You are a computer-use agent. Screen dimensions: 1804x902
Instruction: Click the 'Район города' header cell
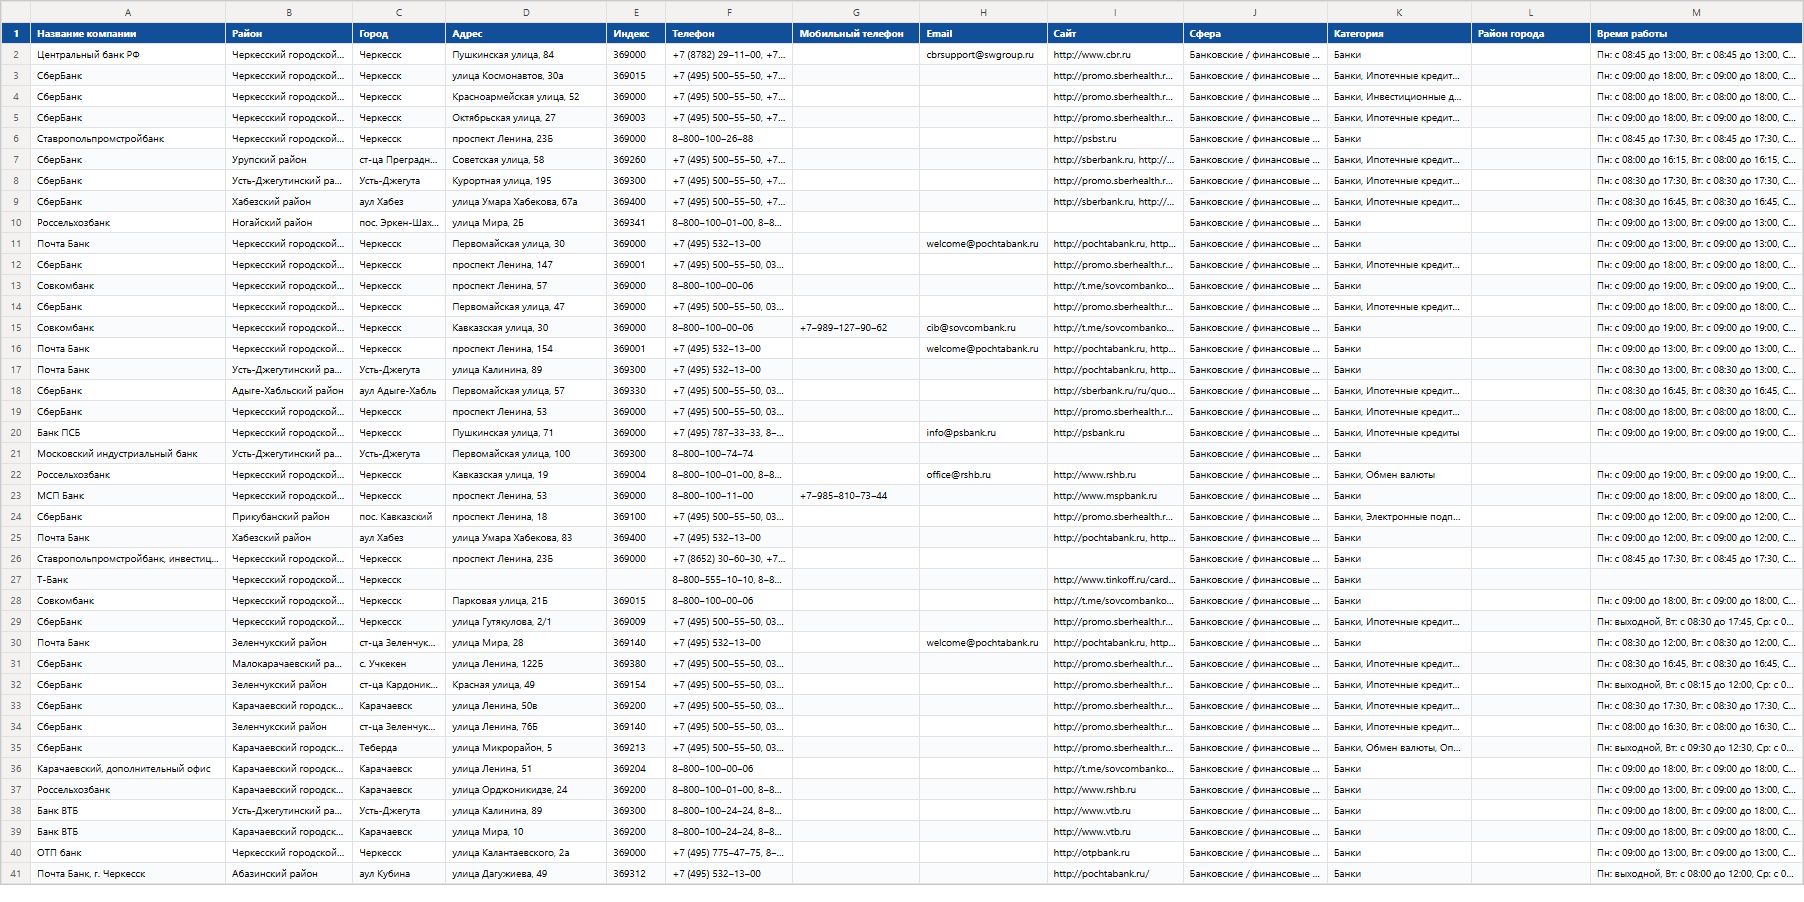[1531, 34]
